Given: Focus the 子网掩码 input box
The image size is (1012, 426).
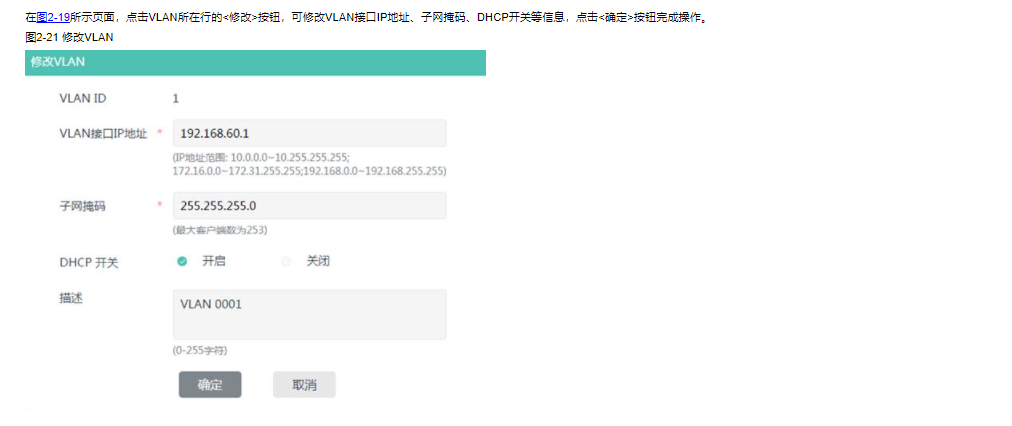Looking at the screenshot, I should click(x=309, y=206).
